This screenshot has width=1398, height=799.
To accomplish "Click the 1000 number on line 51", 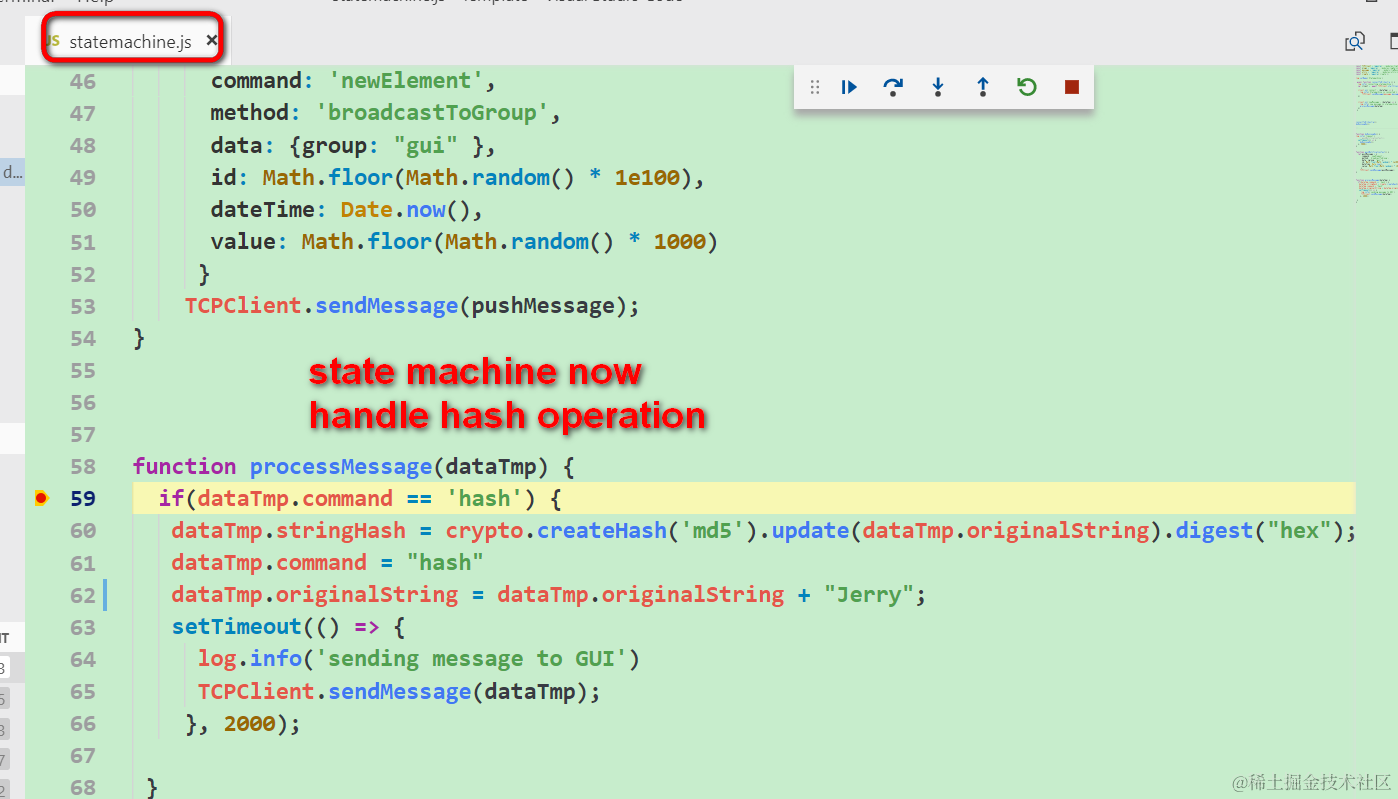I will (680, 241).
